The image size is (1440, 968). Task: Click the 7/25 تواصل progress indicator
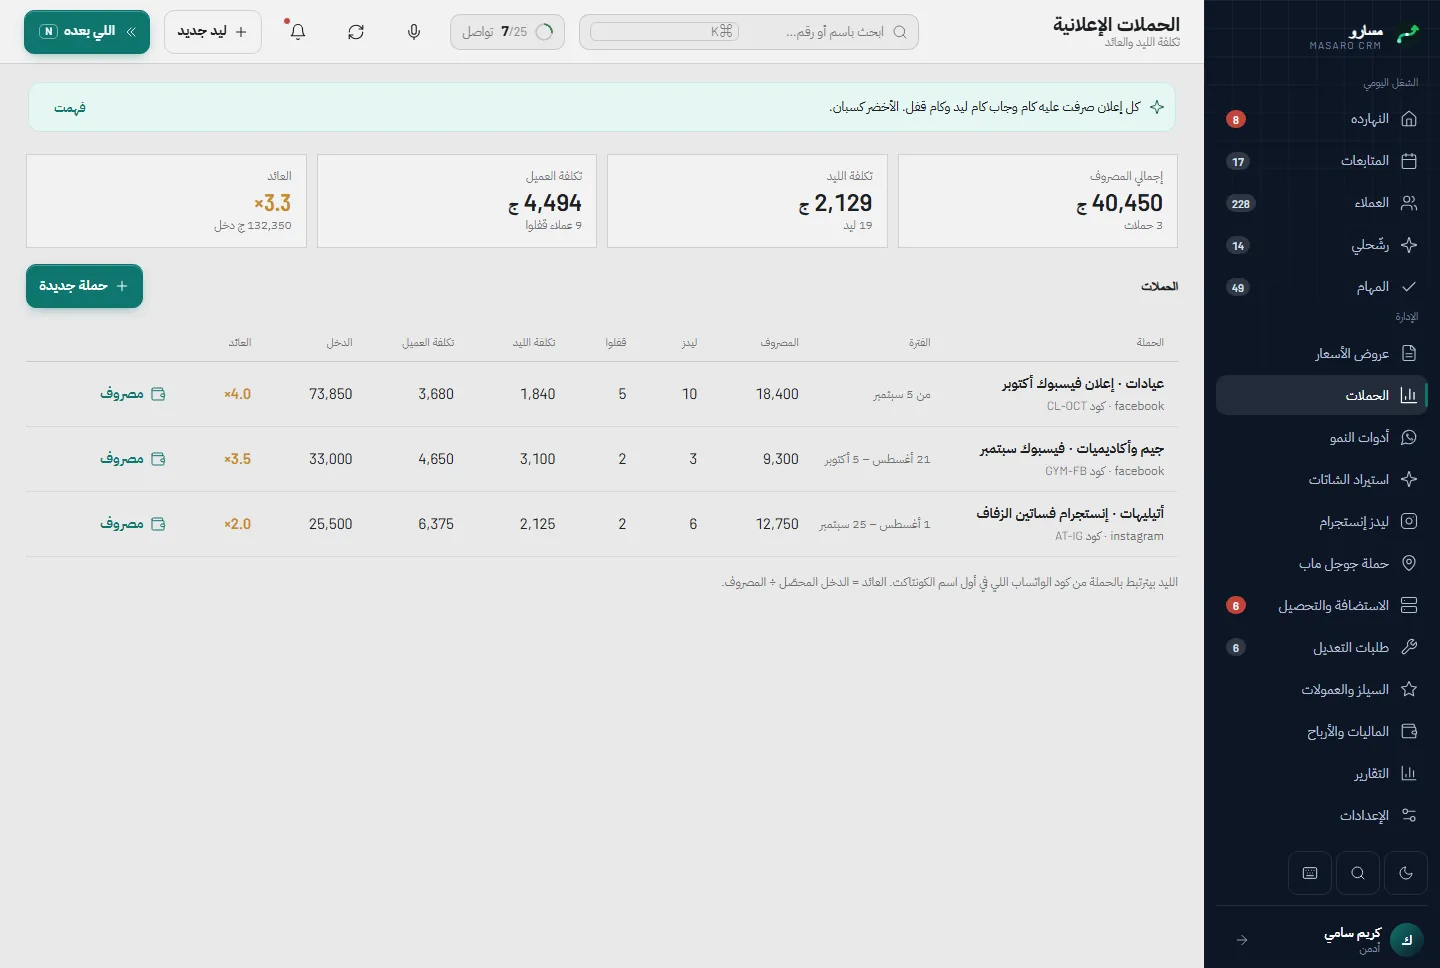pos(507,32)
